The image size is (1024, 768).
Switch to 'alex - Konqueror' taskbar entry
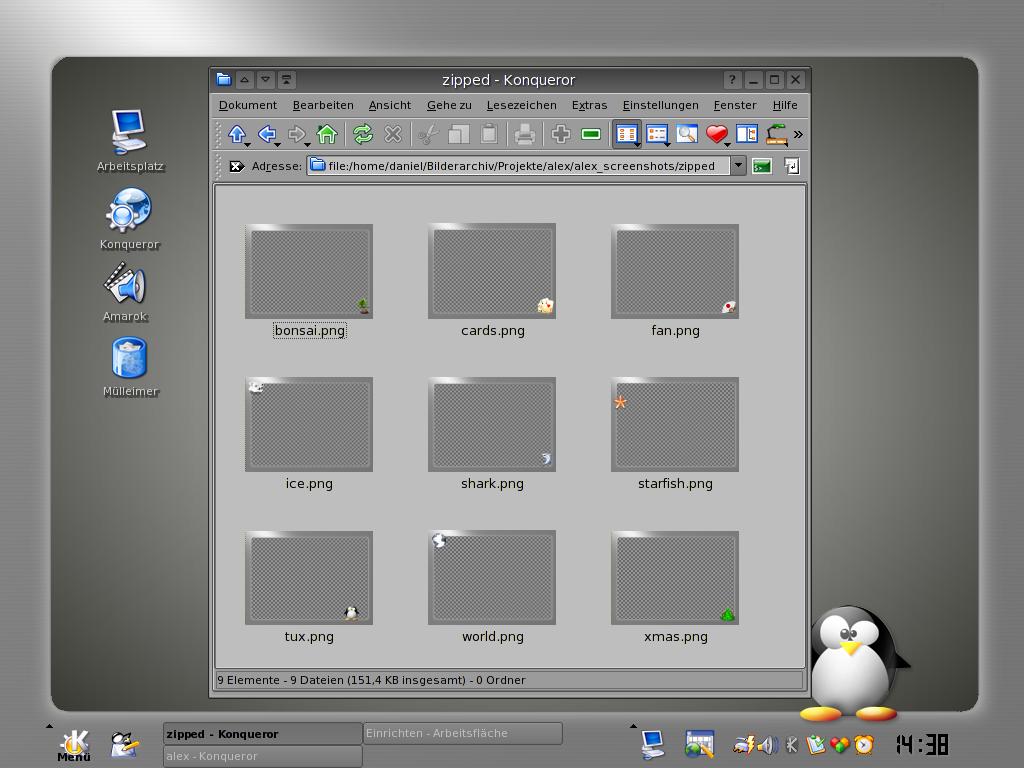[x=262, y=756]
